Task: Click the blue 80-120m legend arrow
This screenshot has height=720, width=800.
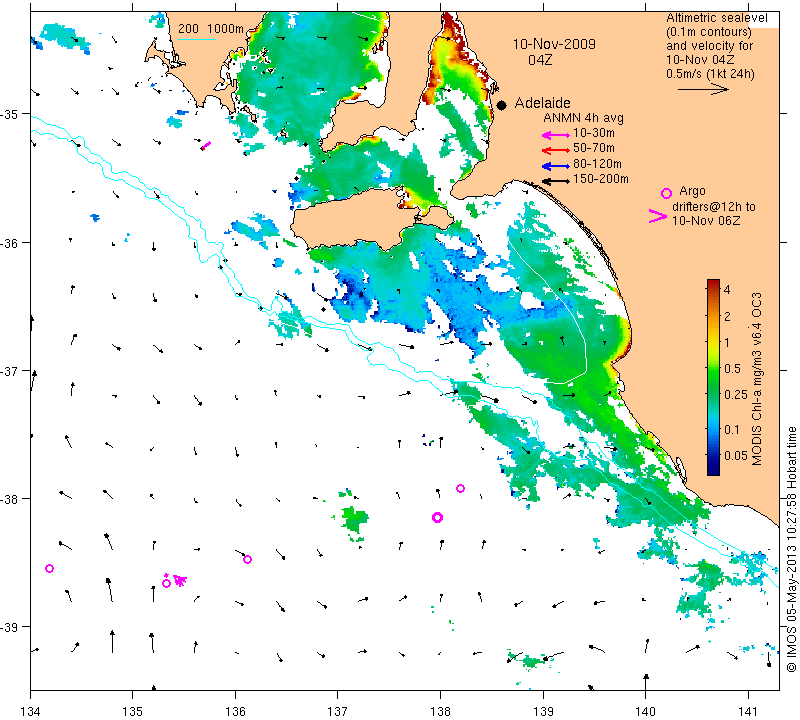Action: [556, 166]
